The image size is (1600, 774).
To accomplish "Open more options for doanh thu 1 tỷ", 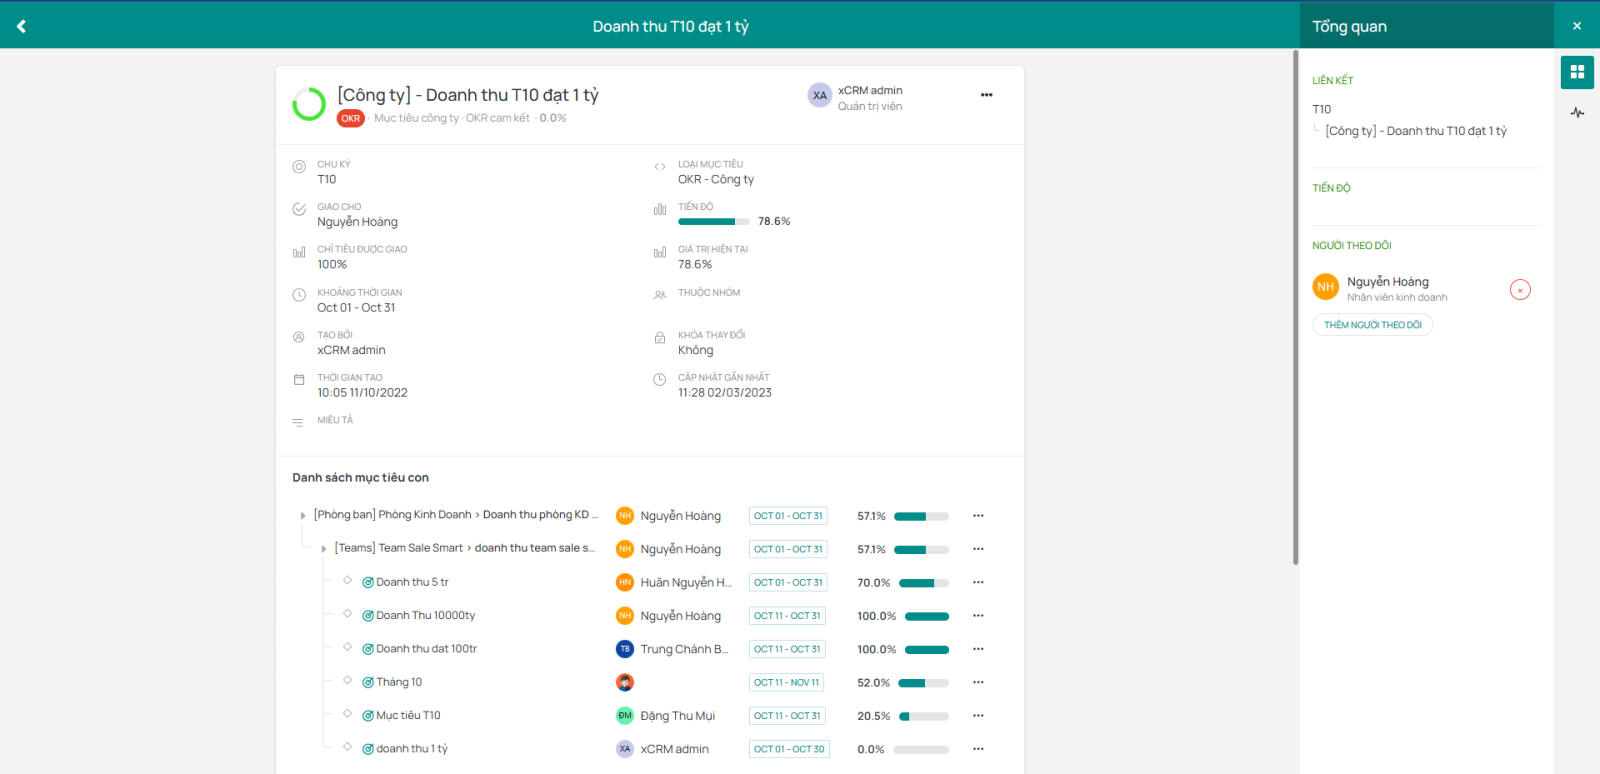I will (978, 749).
